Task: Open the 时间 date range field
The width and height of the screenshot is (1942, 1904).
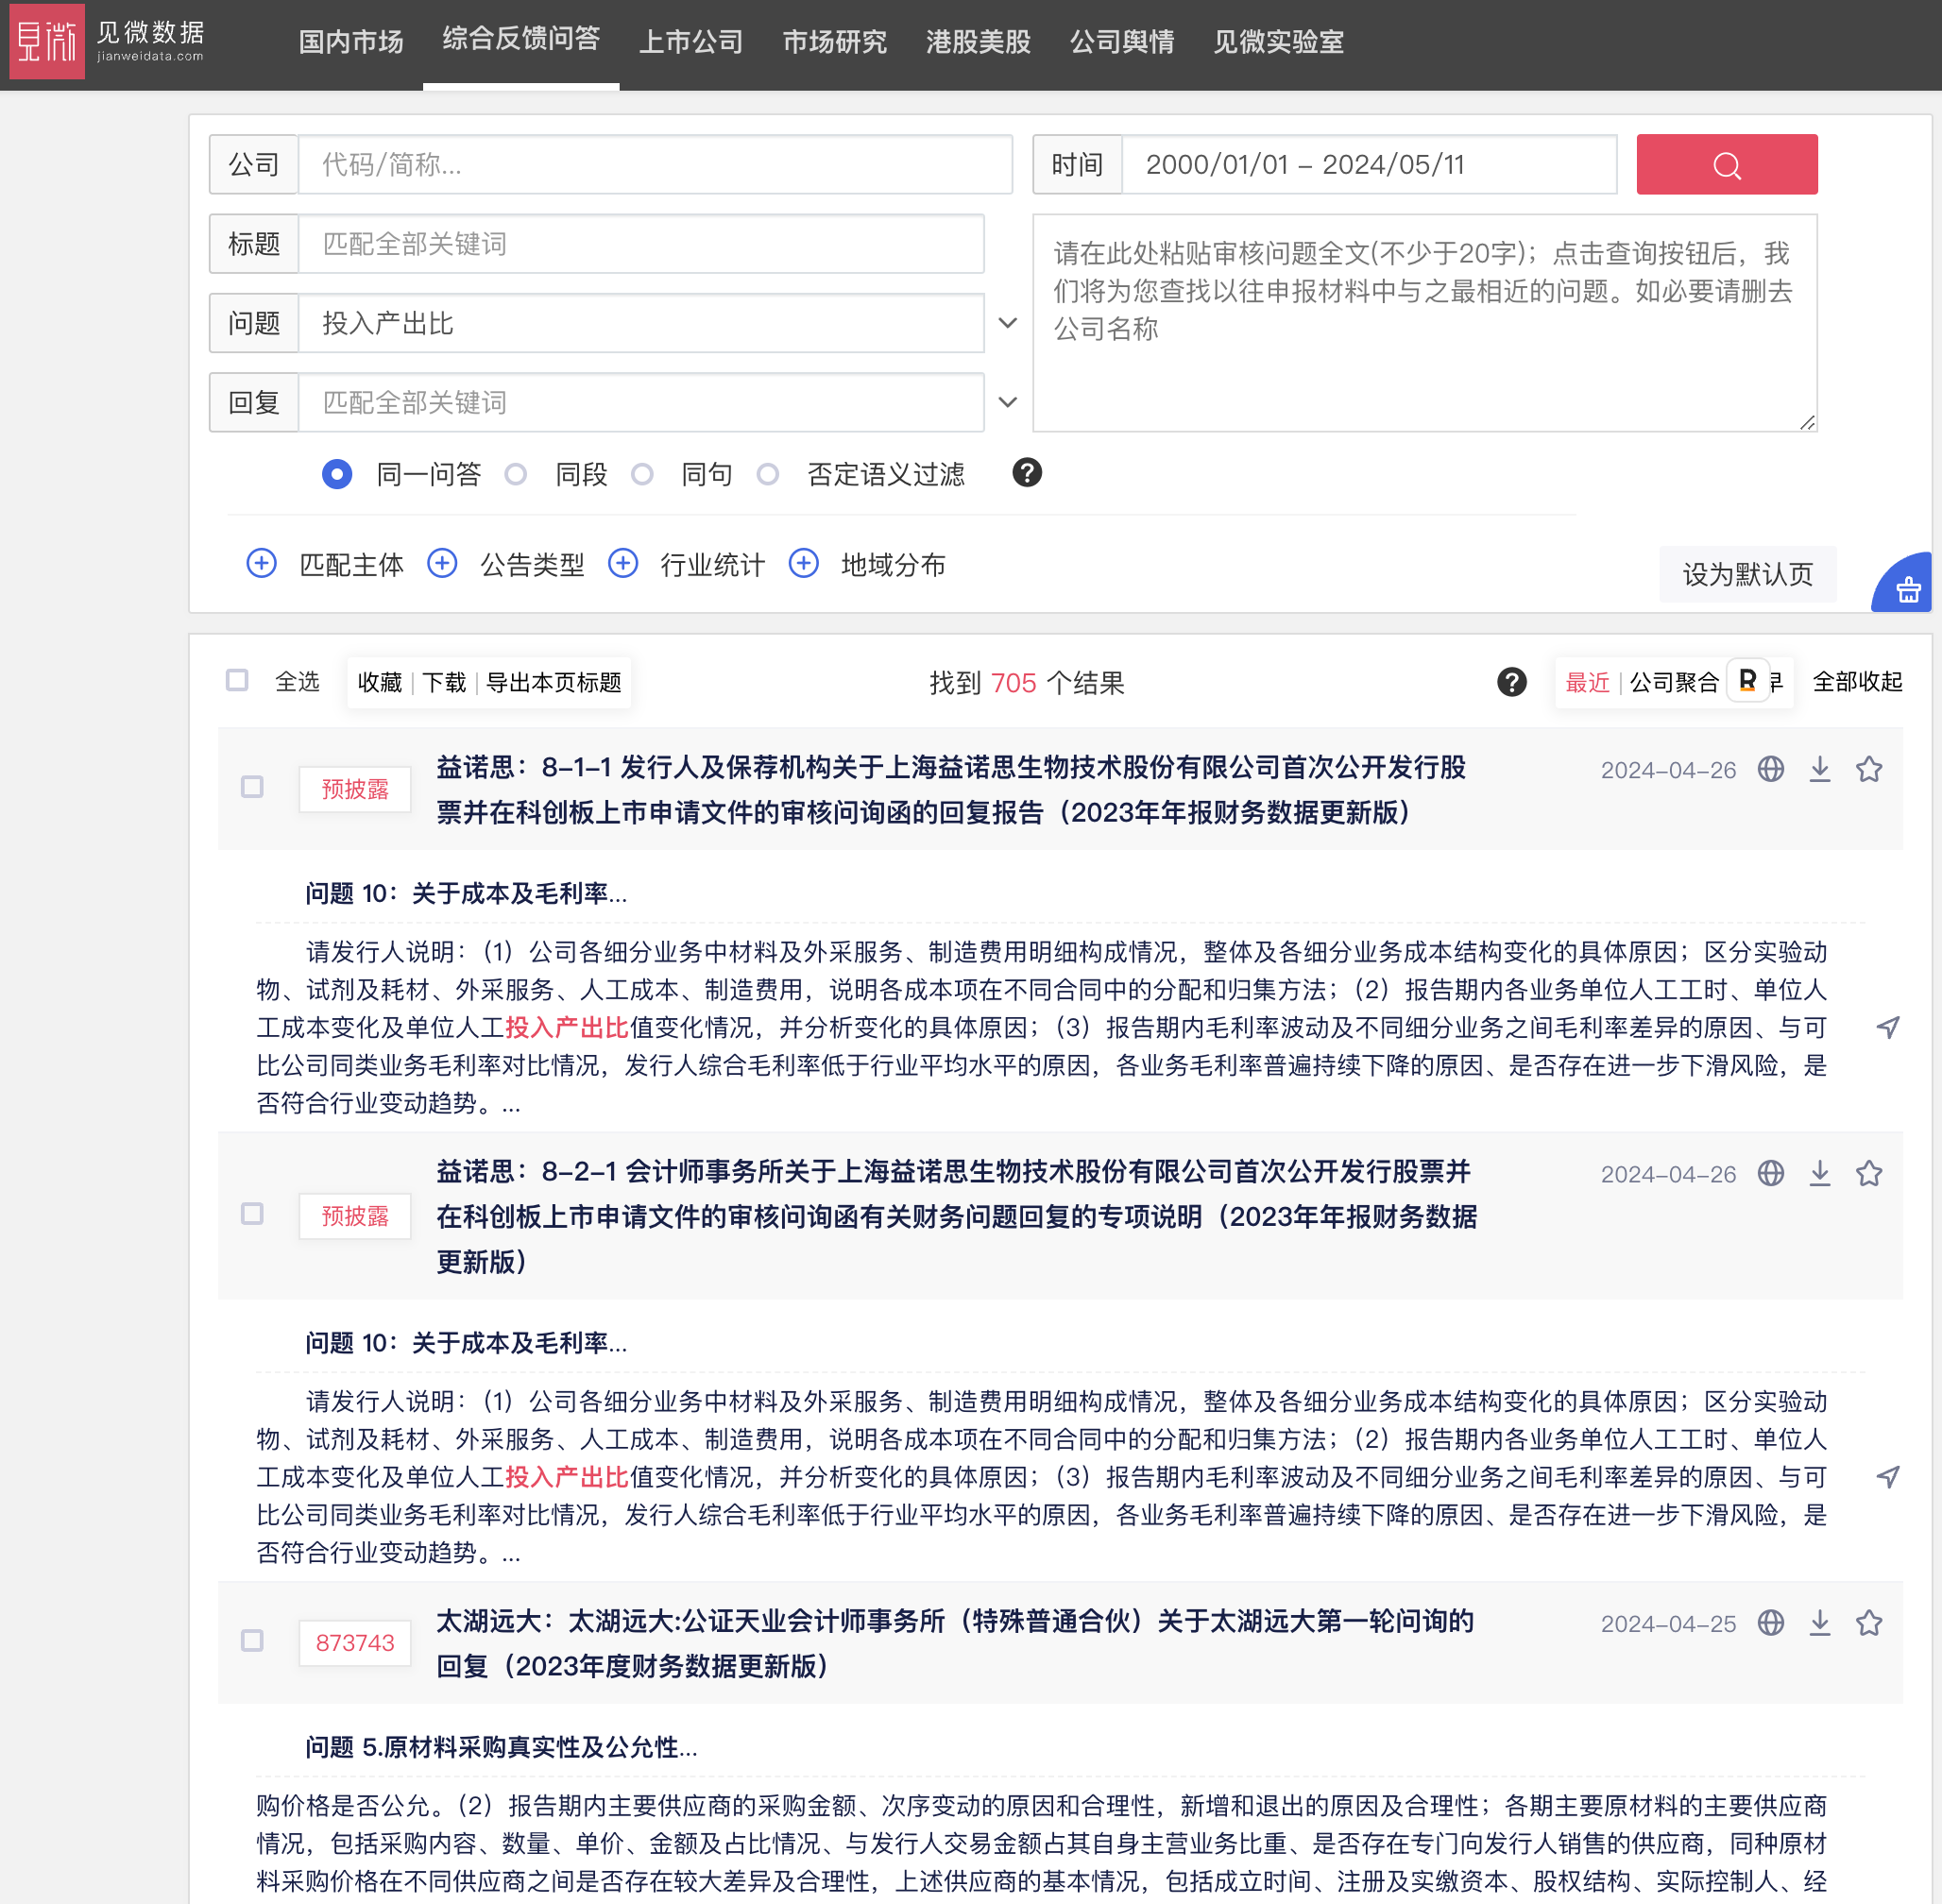Action: click(1369, 164)
